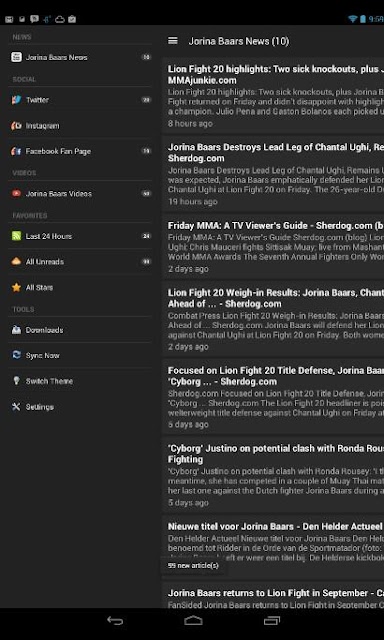
Task: Open Jorina Baars returns to Lion Fight article
Action: [x=273, y=596]
